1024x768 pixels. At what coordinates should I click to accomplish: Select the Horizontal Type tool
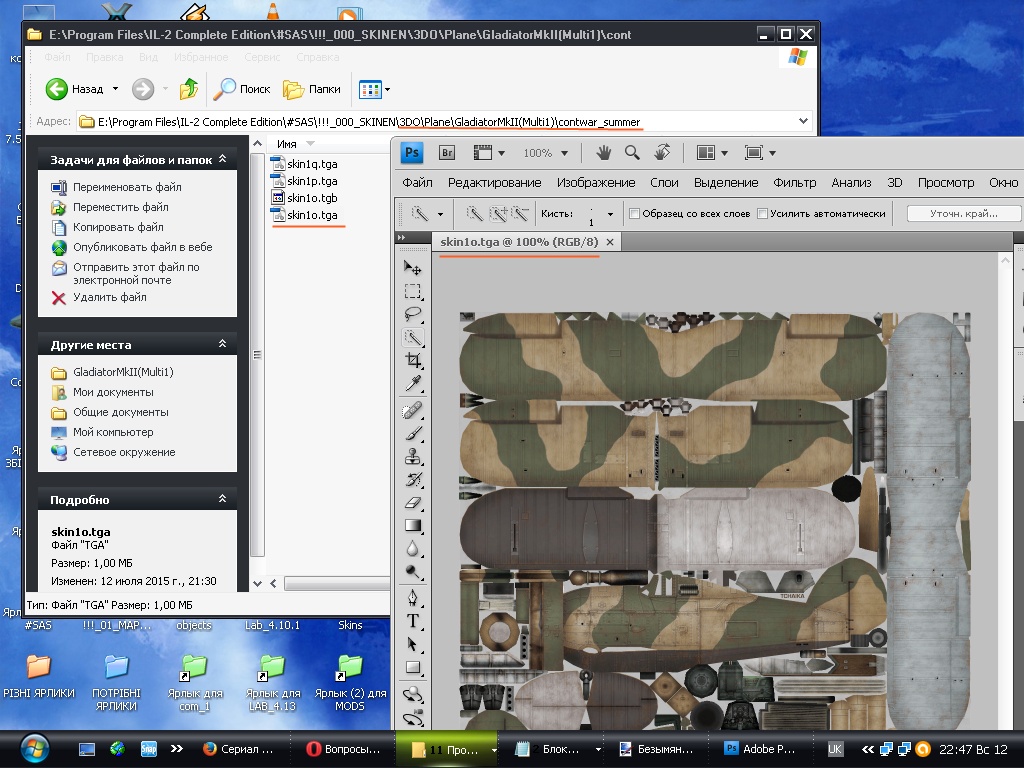(x=412, y=620)
